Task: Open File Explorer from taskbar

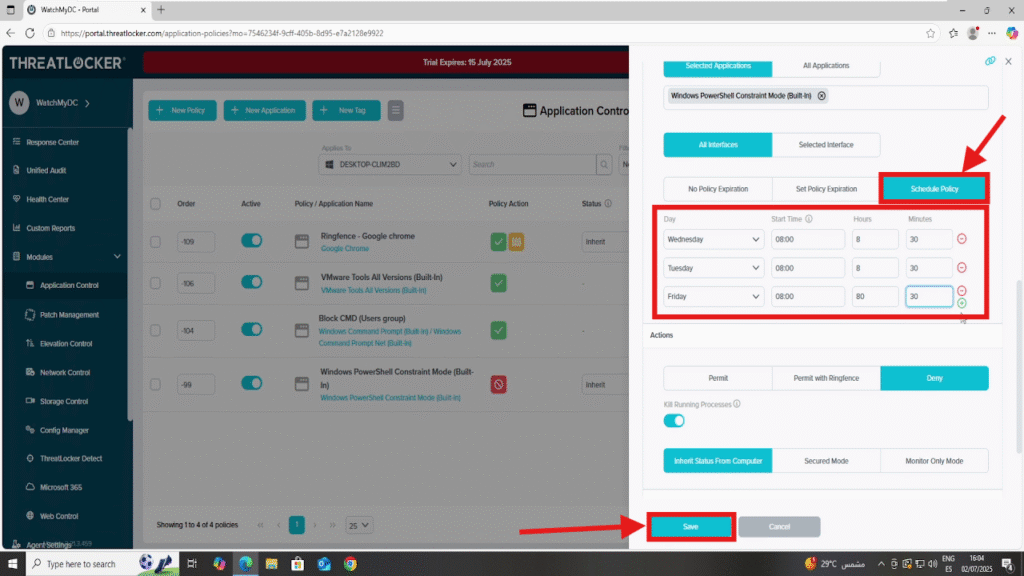Action: pyautogui.click(x=272, y=564)
